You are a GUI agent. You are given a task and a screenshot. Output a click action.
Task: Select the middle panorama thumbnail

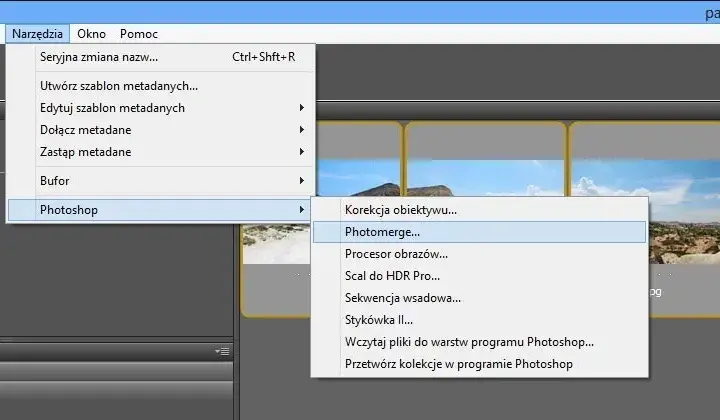click(485, 178)
